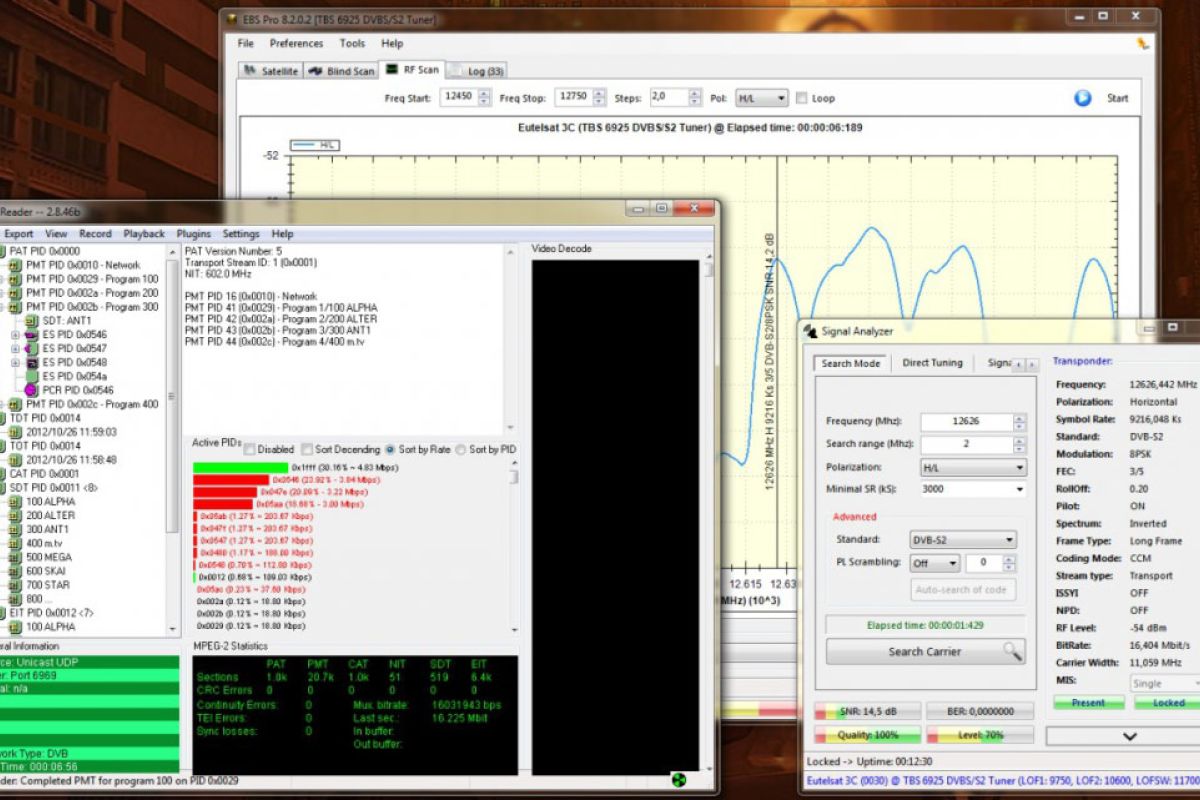Click the Search Carrier button
The image size is (1200, 800).
click(x=924, y=652)
